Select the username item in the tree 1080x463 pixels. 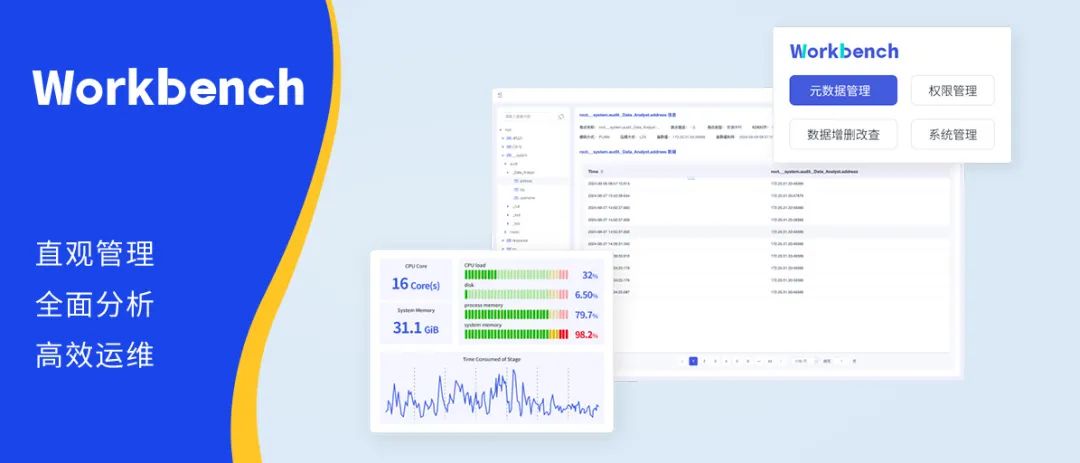[524, 198]
